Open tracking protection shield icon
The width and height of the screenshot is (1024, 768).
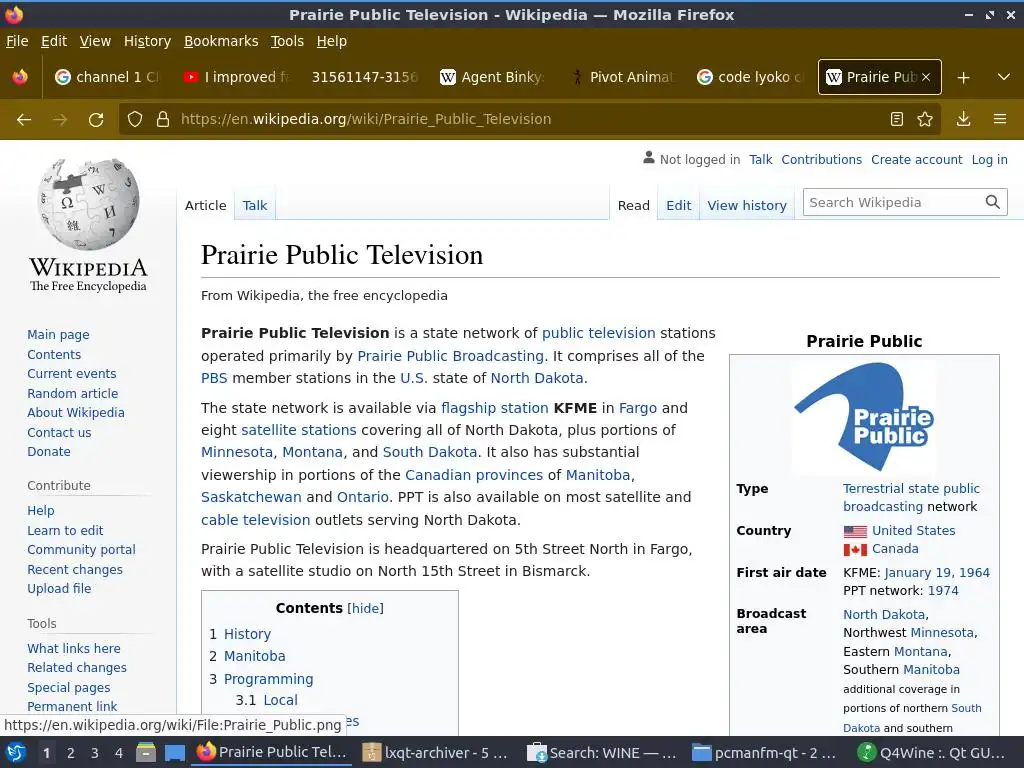click(x=135, y=119)
